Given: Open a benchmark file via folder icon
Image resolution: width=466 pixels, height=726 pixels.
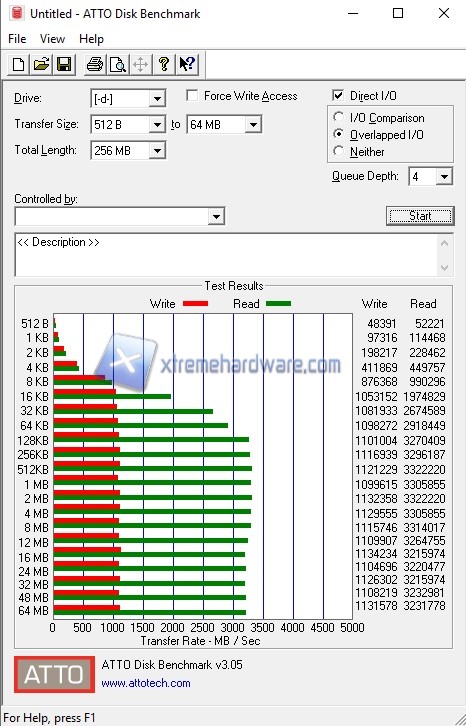Looking at the screenshot, I should coord(41,64).
